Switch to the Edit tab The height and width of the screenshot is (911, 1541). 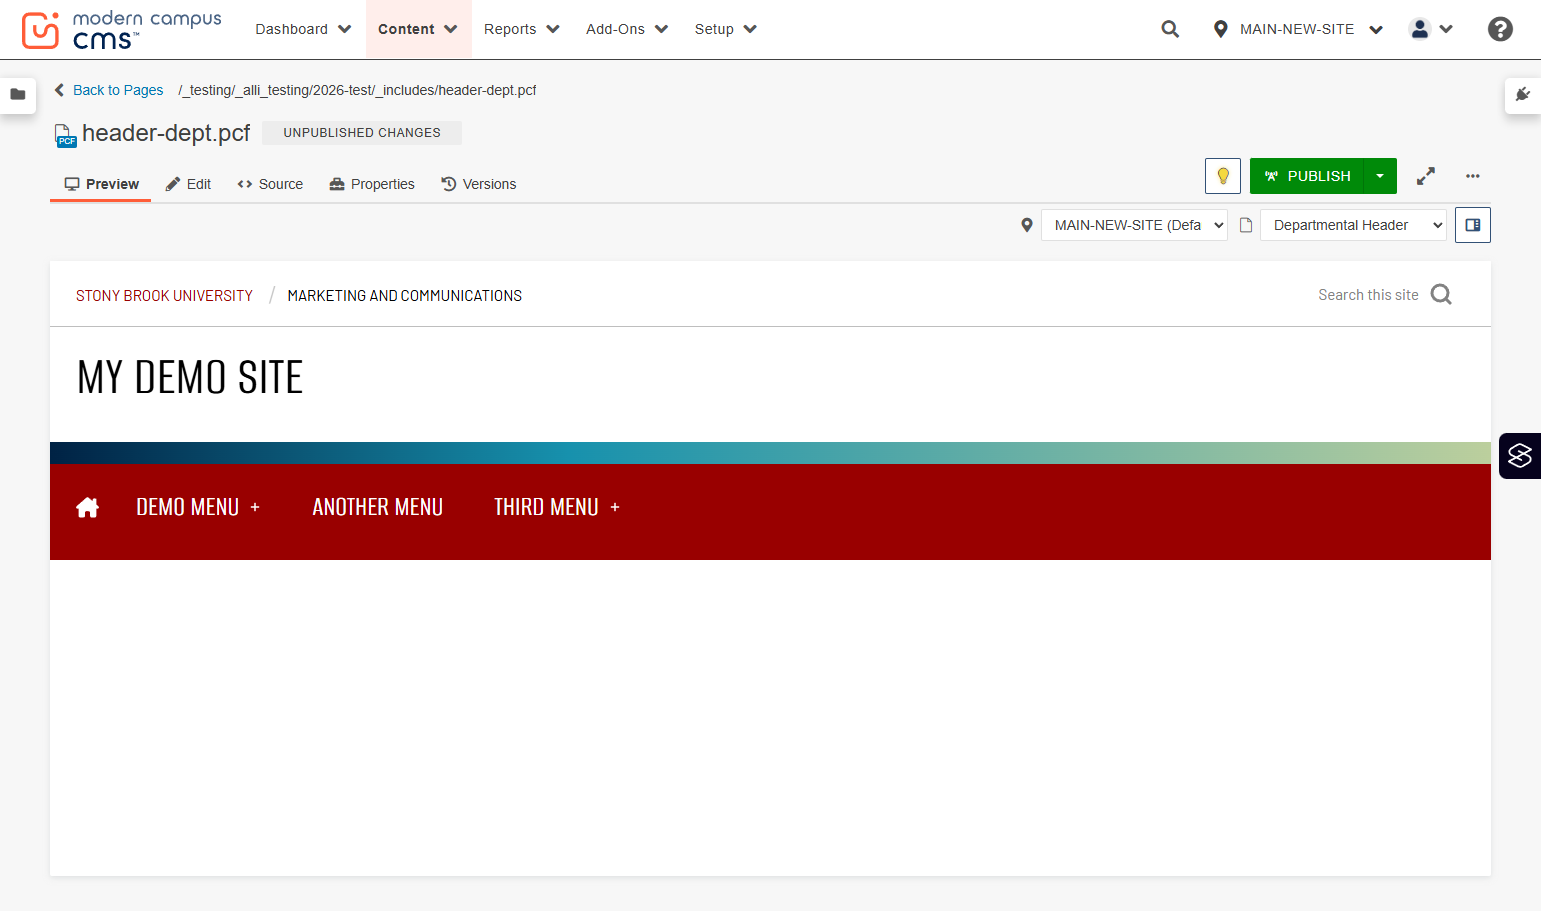188,184
